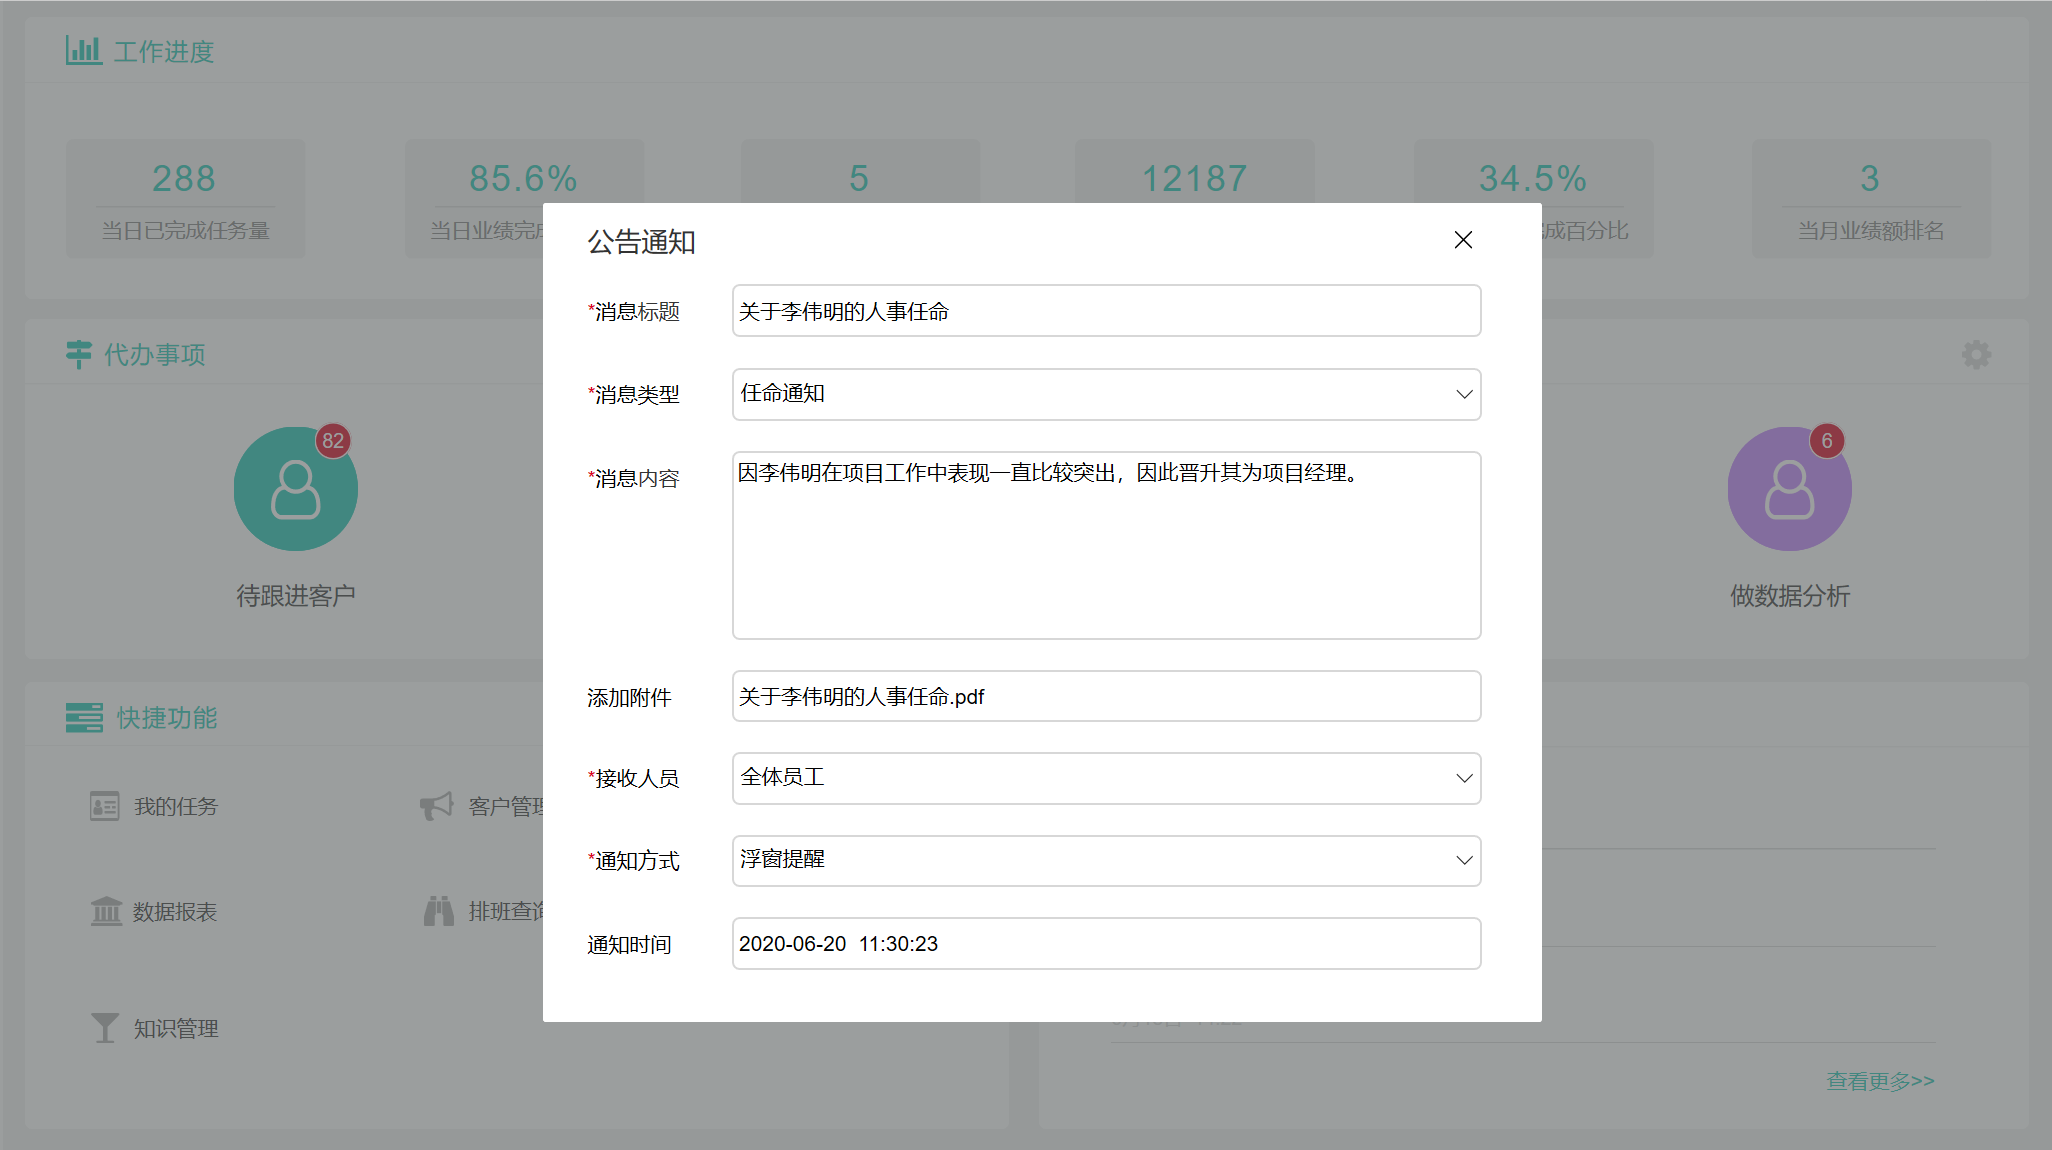
Task: Expand the 接收人员 dropdown showing 全体员工
Action: (1106, 778)
